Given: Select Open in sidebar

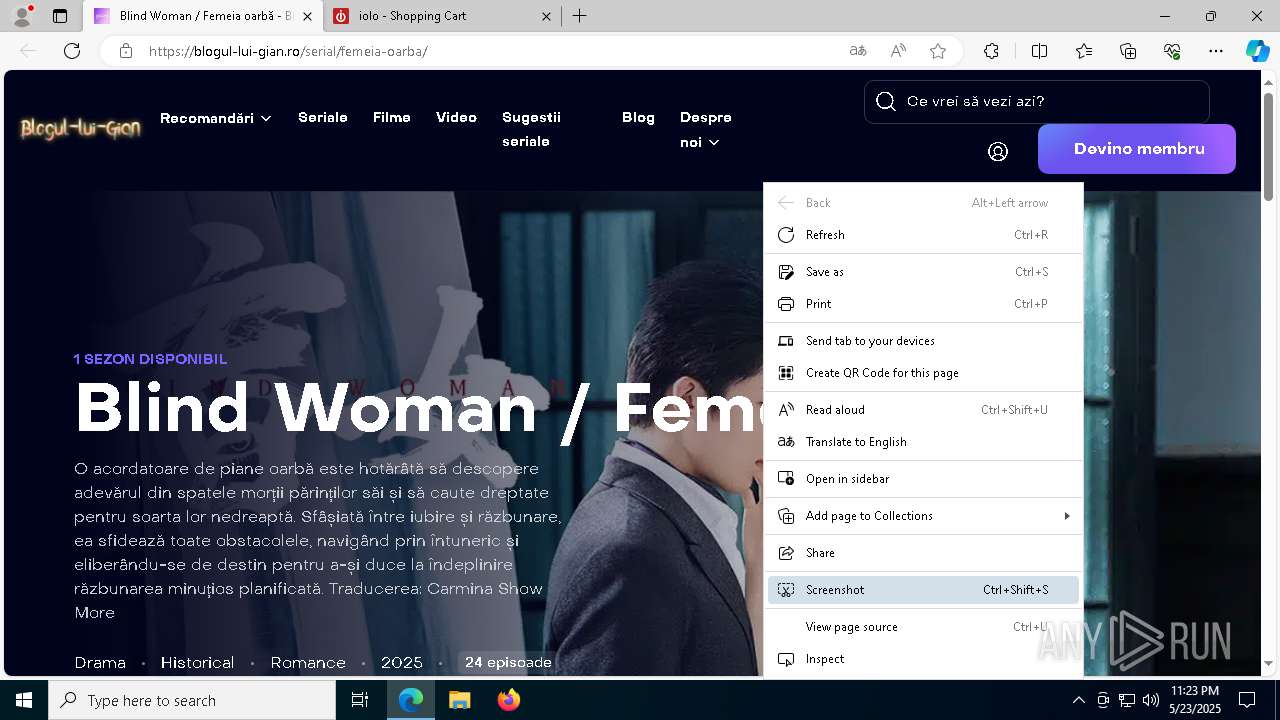Looking at the screenshot, I should 923,479.
